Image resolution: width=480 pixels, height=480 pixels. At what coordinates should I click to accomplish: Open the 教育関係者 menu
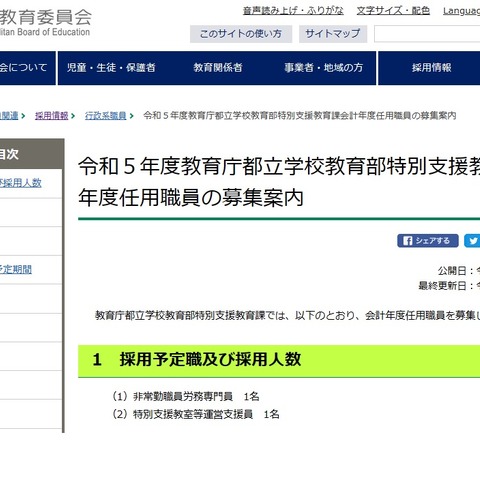[218, 68]
